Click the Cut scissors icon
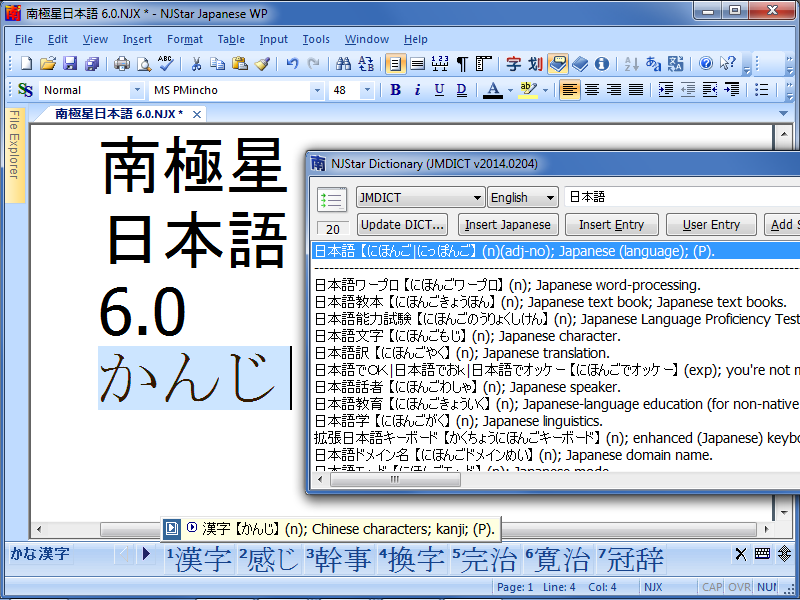The image size is (800, 600). [196, 64]
